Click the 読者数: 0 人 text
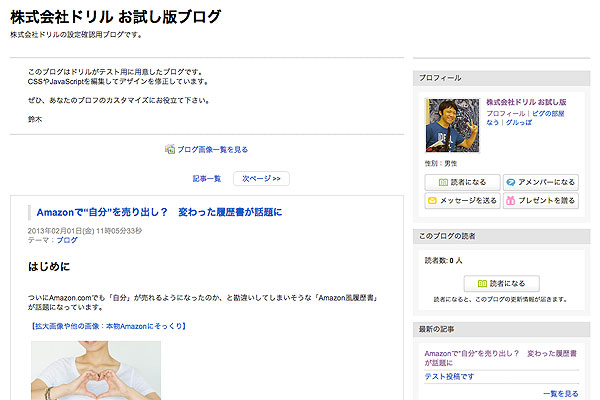The height and width of the screenshot is (400, 600). coord(443,261)
